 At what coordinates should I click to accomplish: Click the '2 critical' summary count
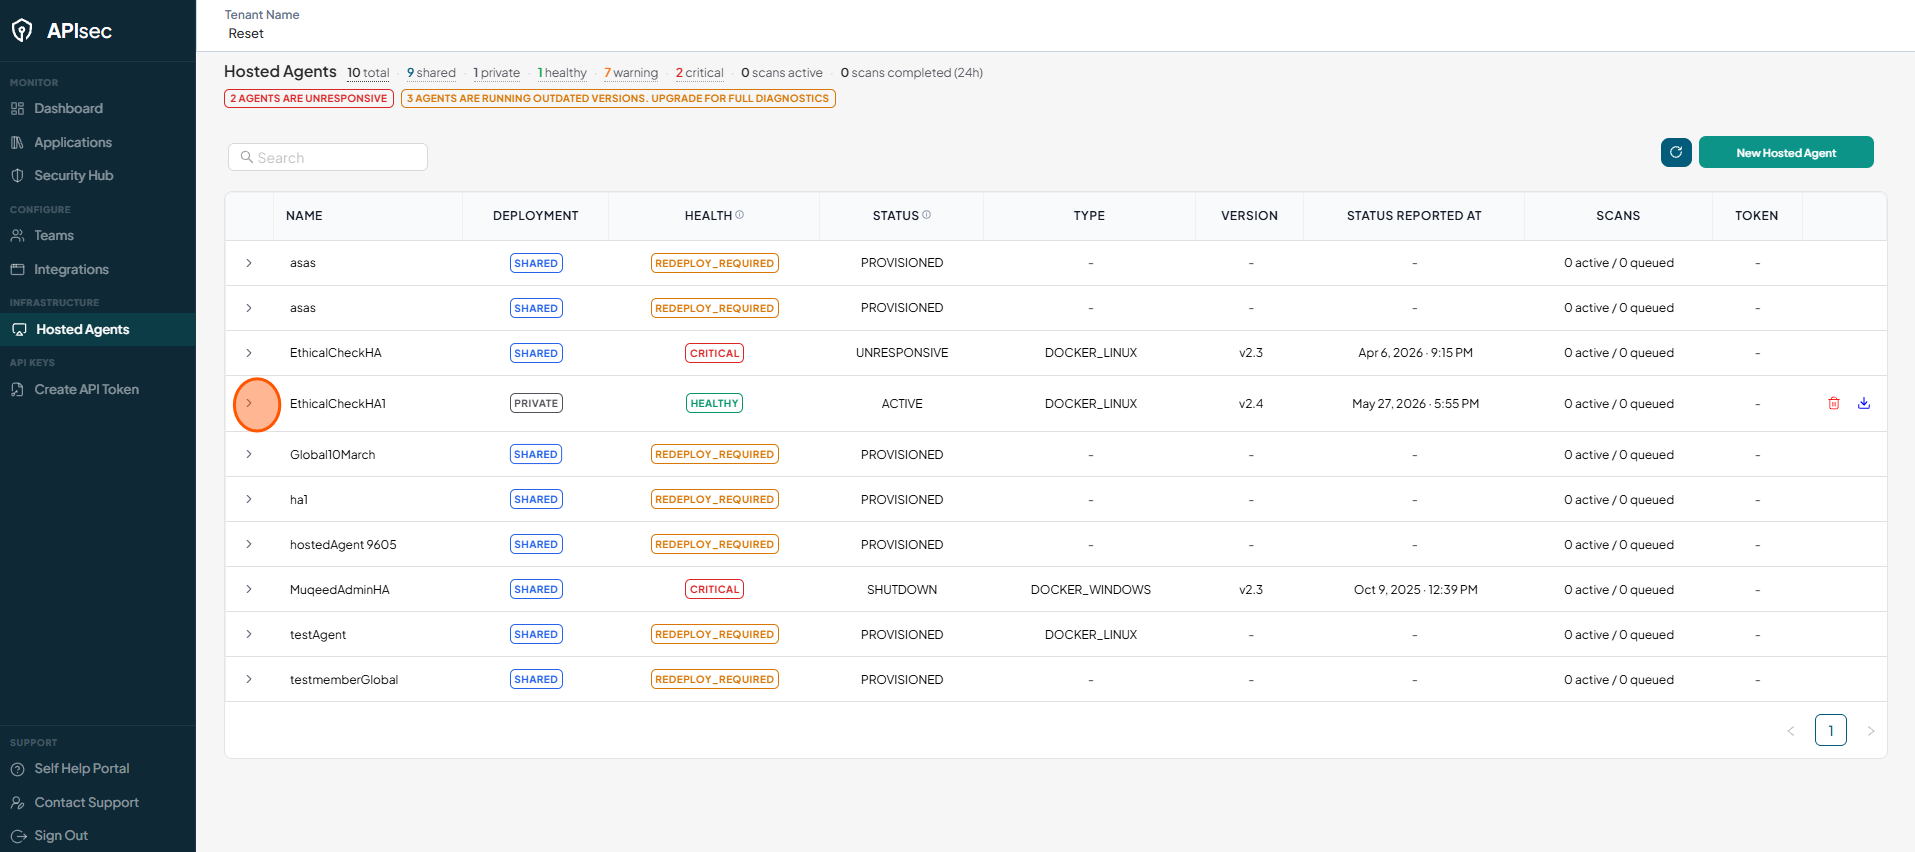point(699,73)
